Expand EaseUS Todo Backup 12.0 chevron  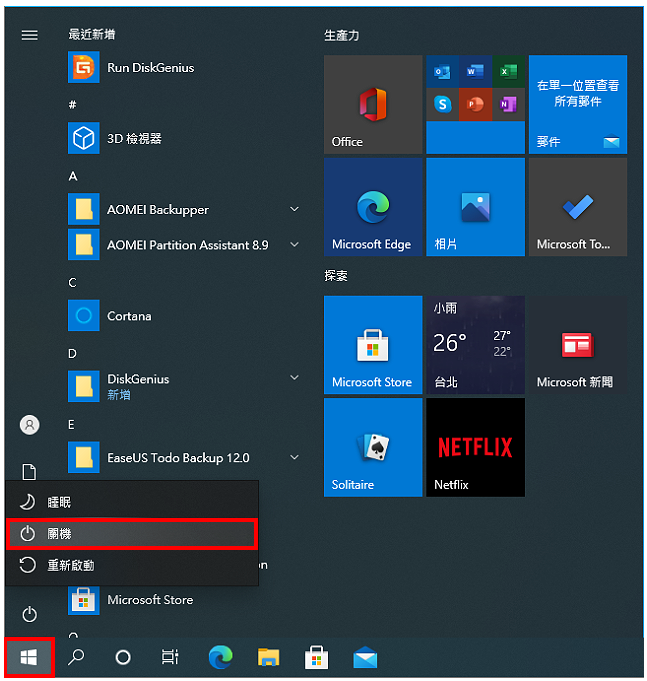294,457
